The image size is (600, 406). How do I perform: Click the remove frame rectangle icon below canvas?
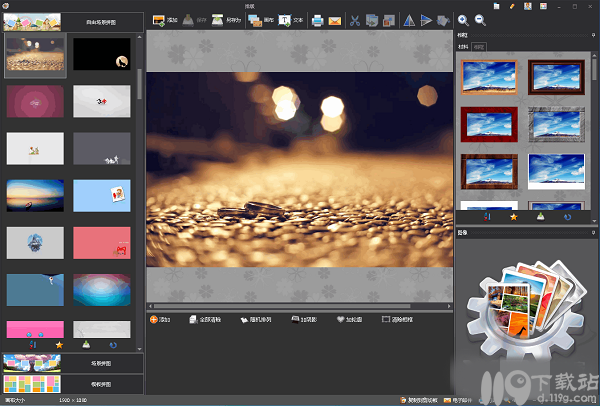[x=386, y=319]
